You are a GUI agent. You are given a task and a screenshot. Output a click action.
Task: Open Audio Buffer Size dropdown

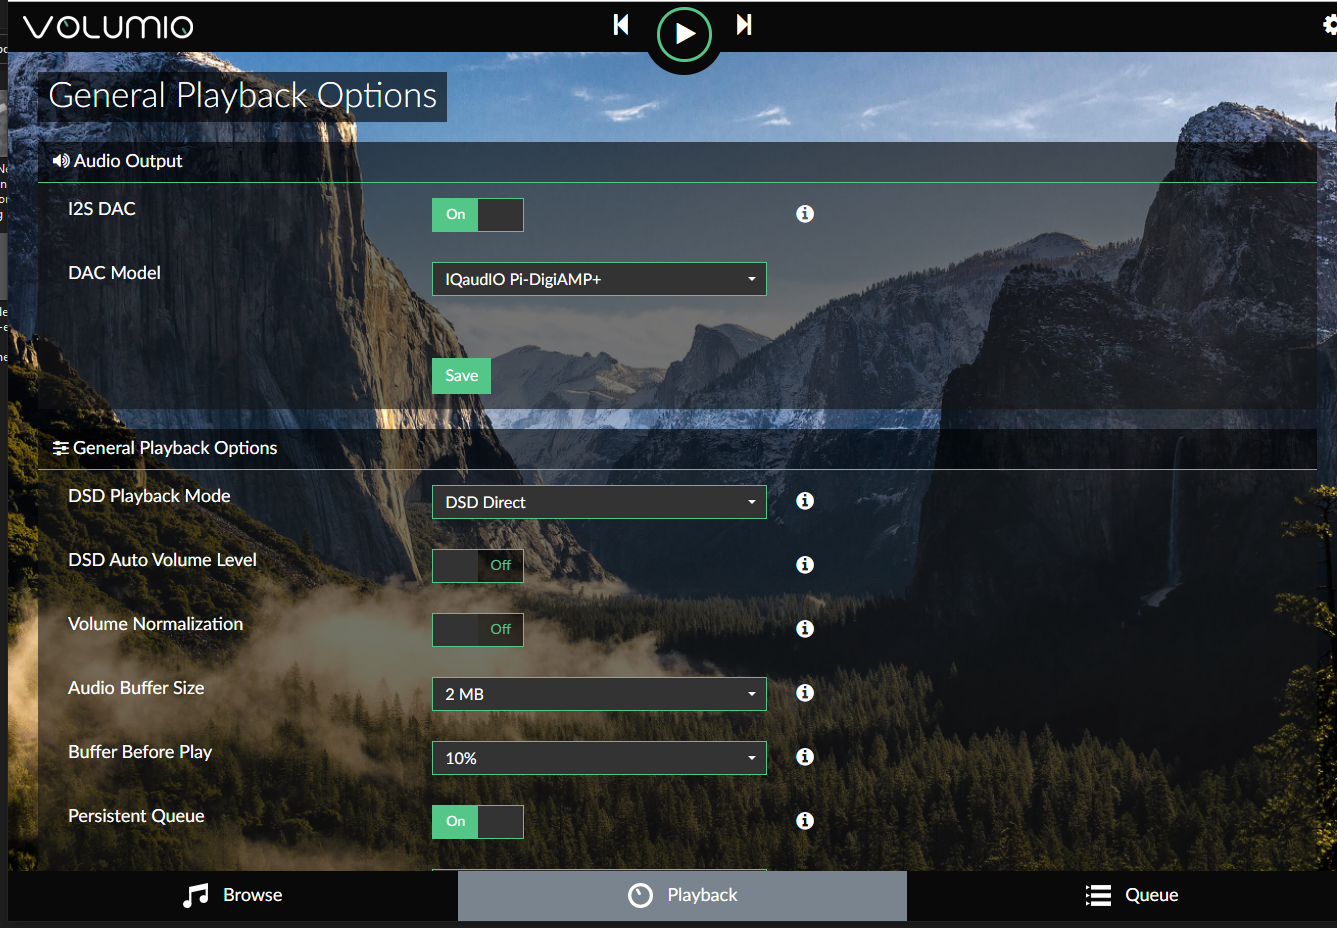tap(599, 694)
